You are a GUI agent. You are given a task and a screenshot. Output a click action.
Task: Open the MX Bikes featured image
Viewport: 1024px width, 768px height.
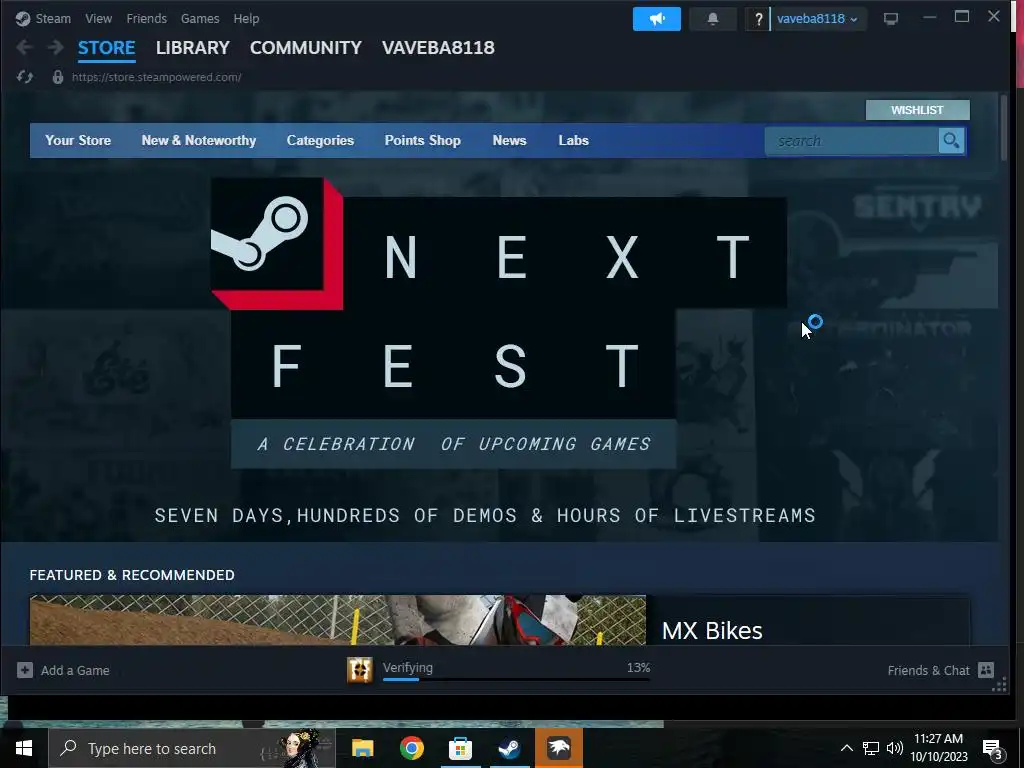click(338, 620)
